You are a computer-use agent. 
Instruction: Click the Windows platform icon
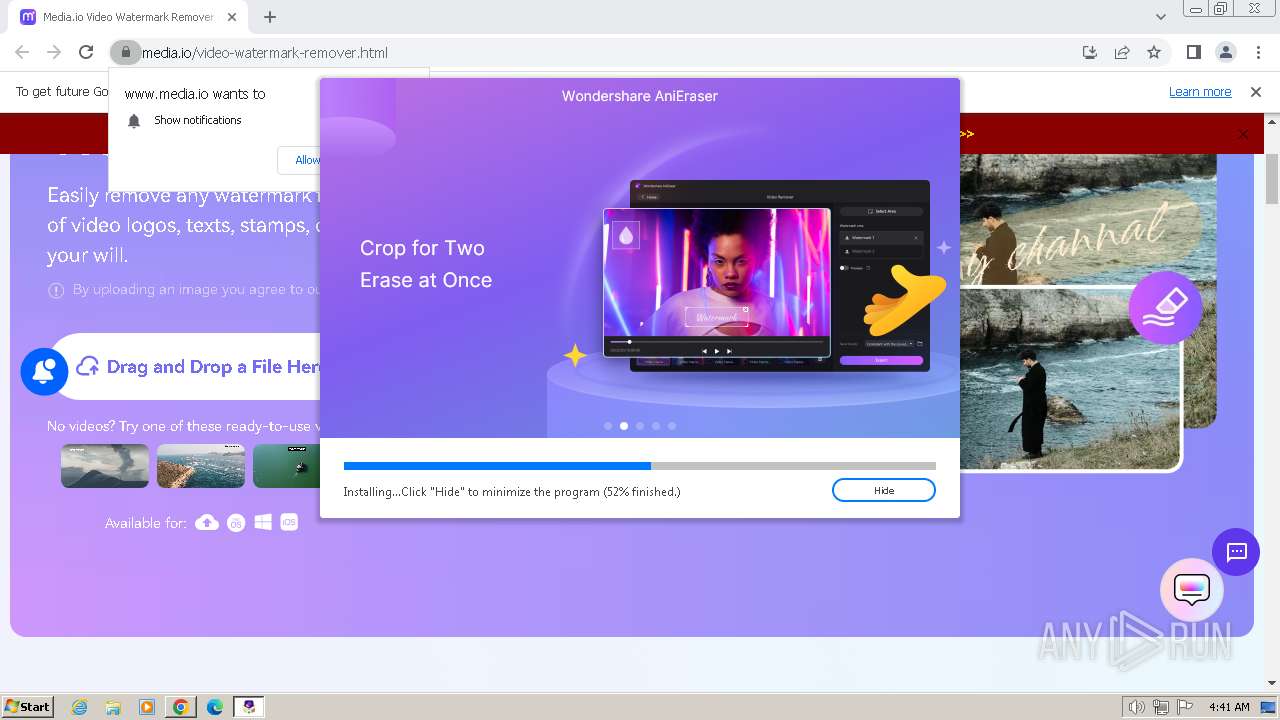(x=263, y=522)
